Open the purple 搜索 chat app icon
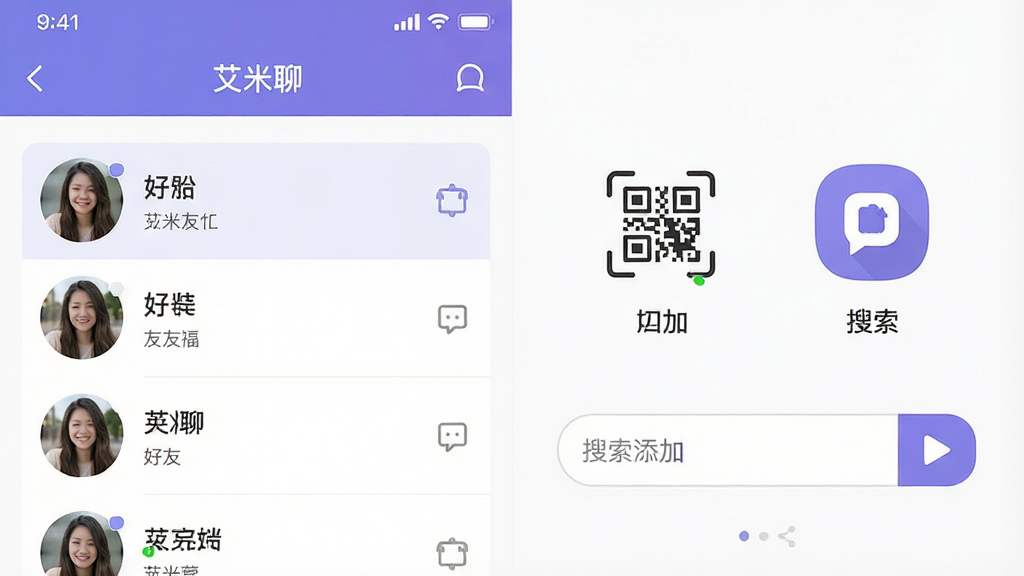 tap(872, 222)
